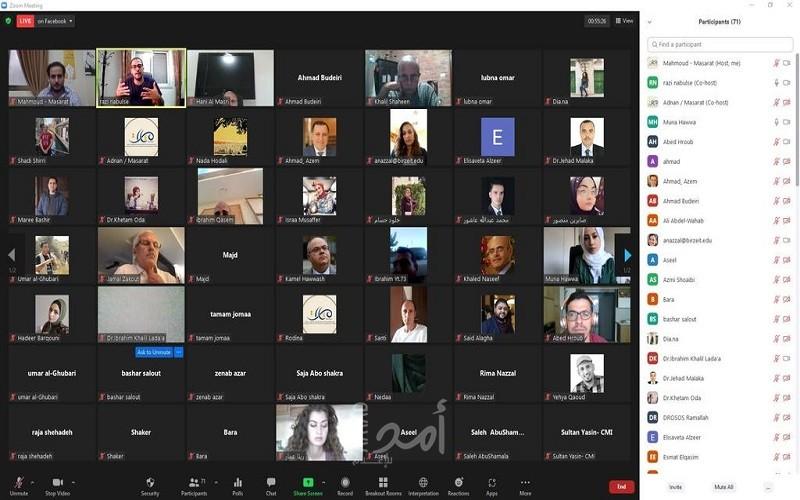Screen dimensions: 800x500
Task: Toggle muted mic icon for Aseel row
Action: [776, 260]
